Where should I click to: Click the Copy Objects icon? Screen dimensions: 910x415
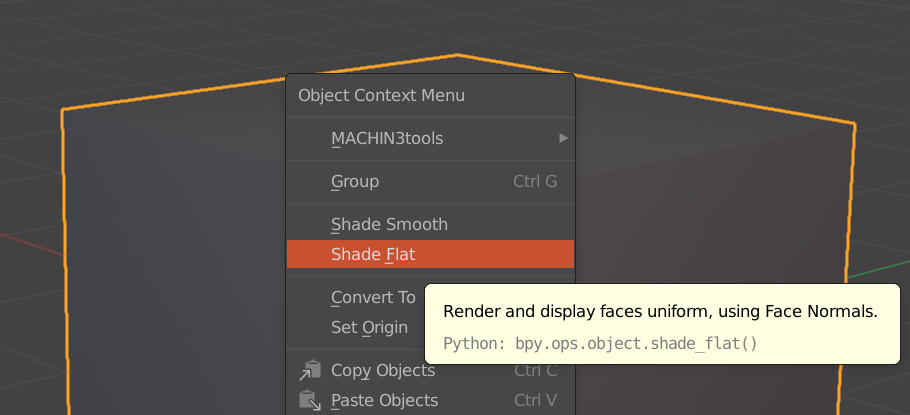(x=310, y=370)
